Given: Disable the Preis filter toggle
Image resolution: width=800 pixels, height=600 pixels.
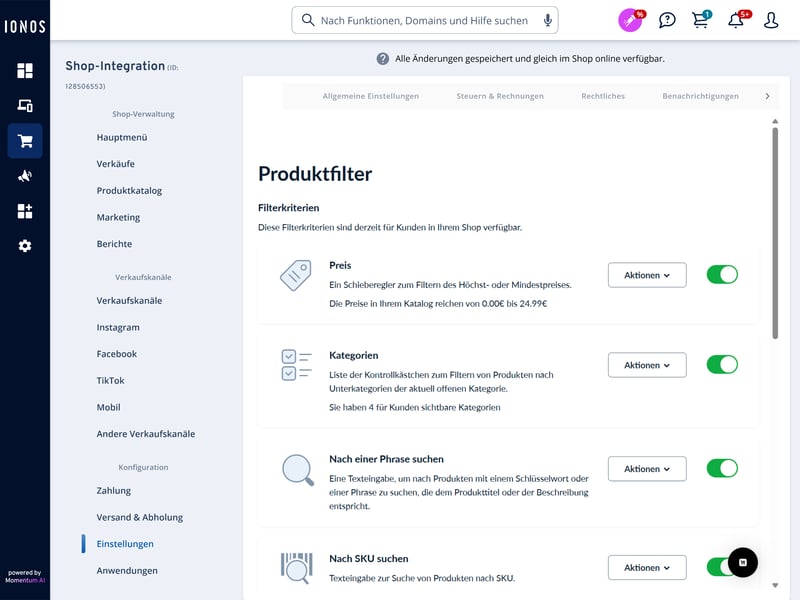Looking at the screenshot, I should pyautogui.click(x=722, y=275).
